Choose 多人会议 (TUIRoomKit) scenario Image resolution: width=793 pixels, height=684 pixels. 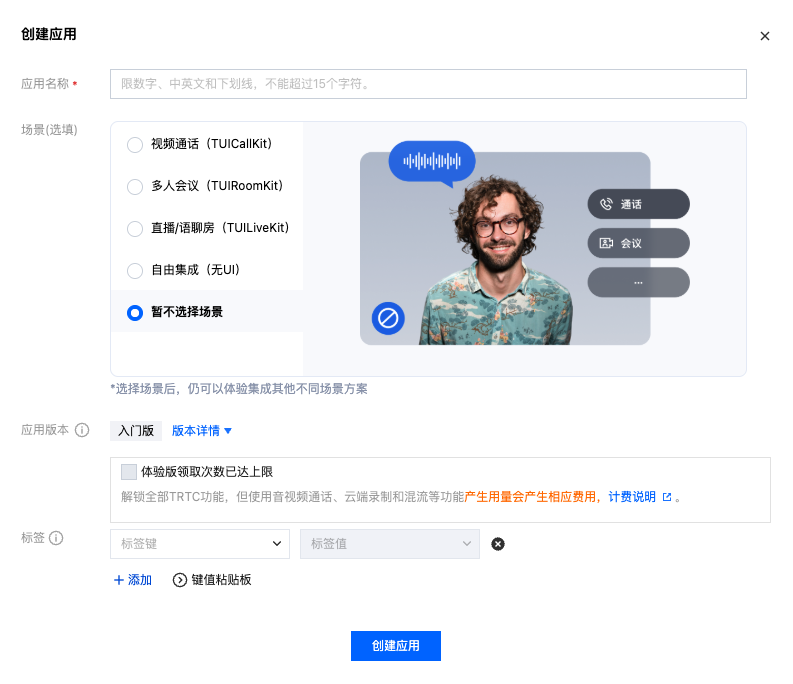click(135, 187)
